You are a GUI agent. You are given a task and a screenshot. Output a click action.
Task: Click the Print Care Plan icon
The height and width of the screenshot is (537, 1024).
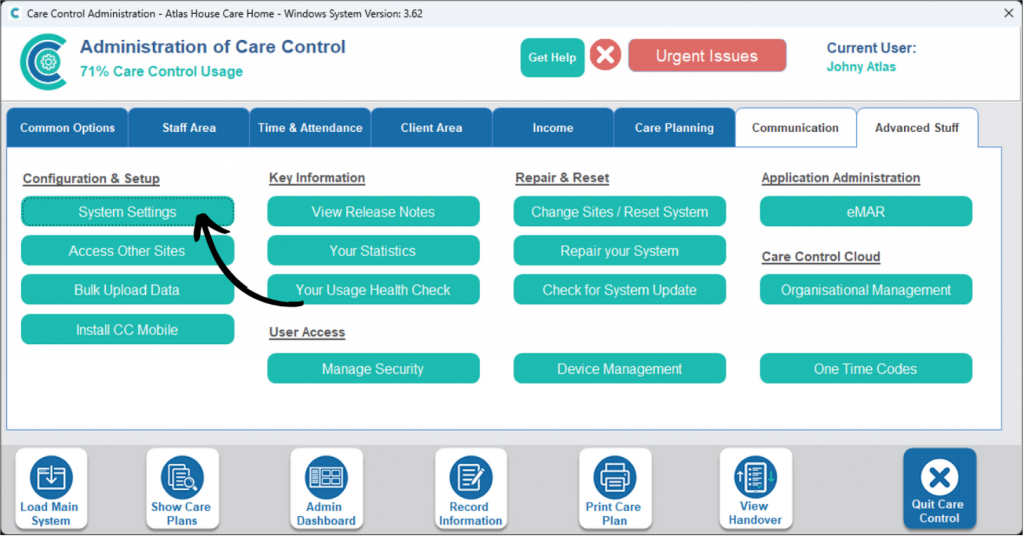click(615, 489)
